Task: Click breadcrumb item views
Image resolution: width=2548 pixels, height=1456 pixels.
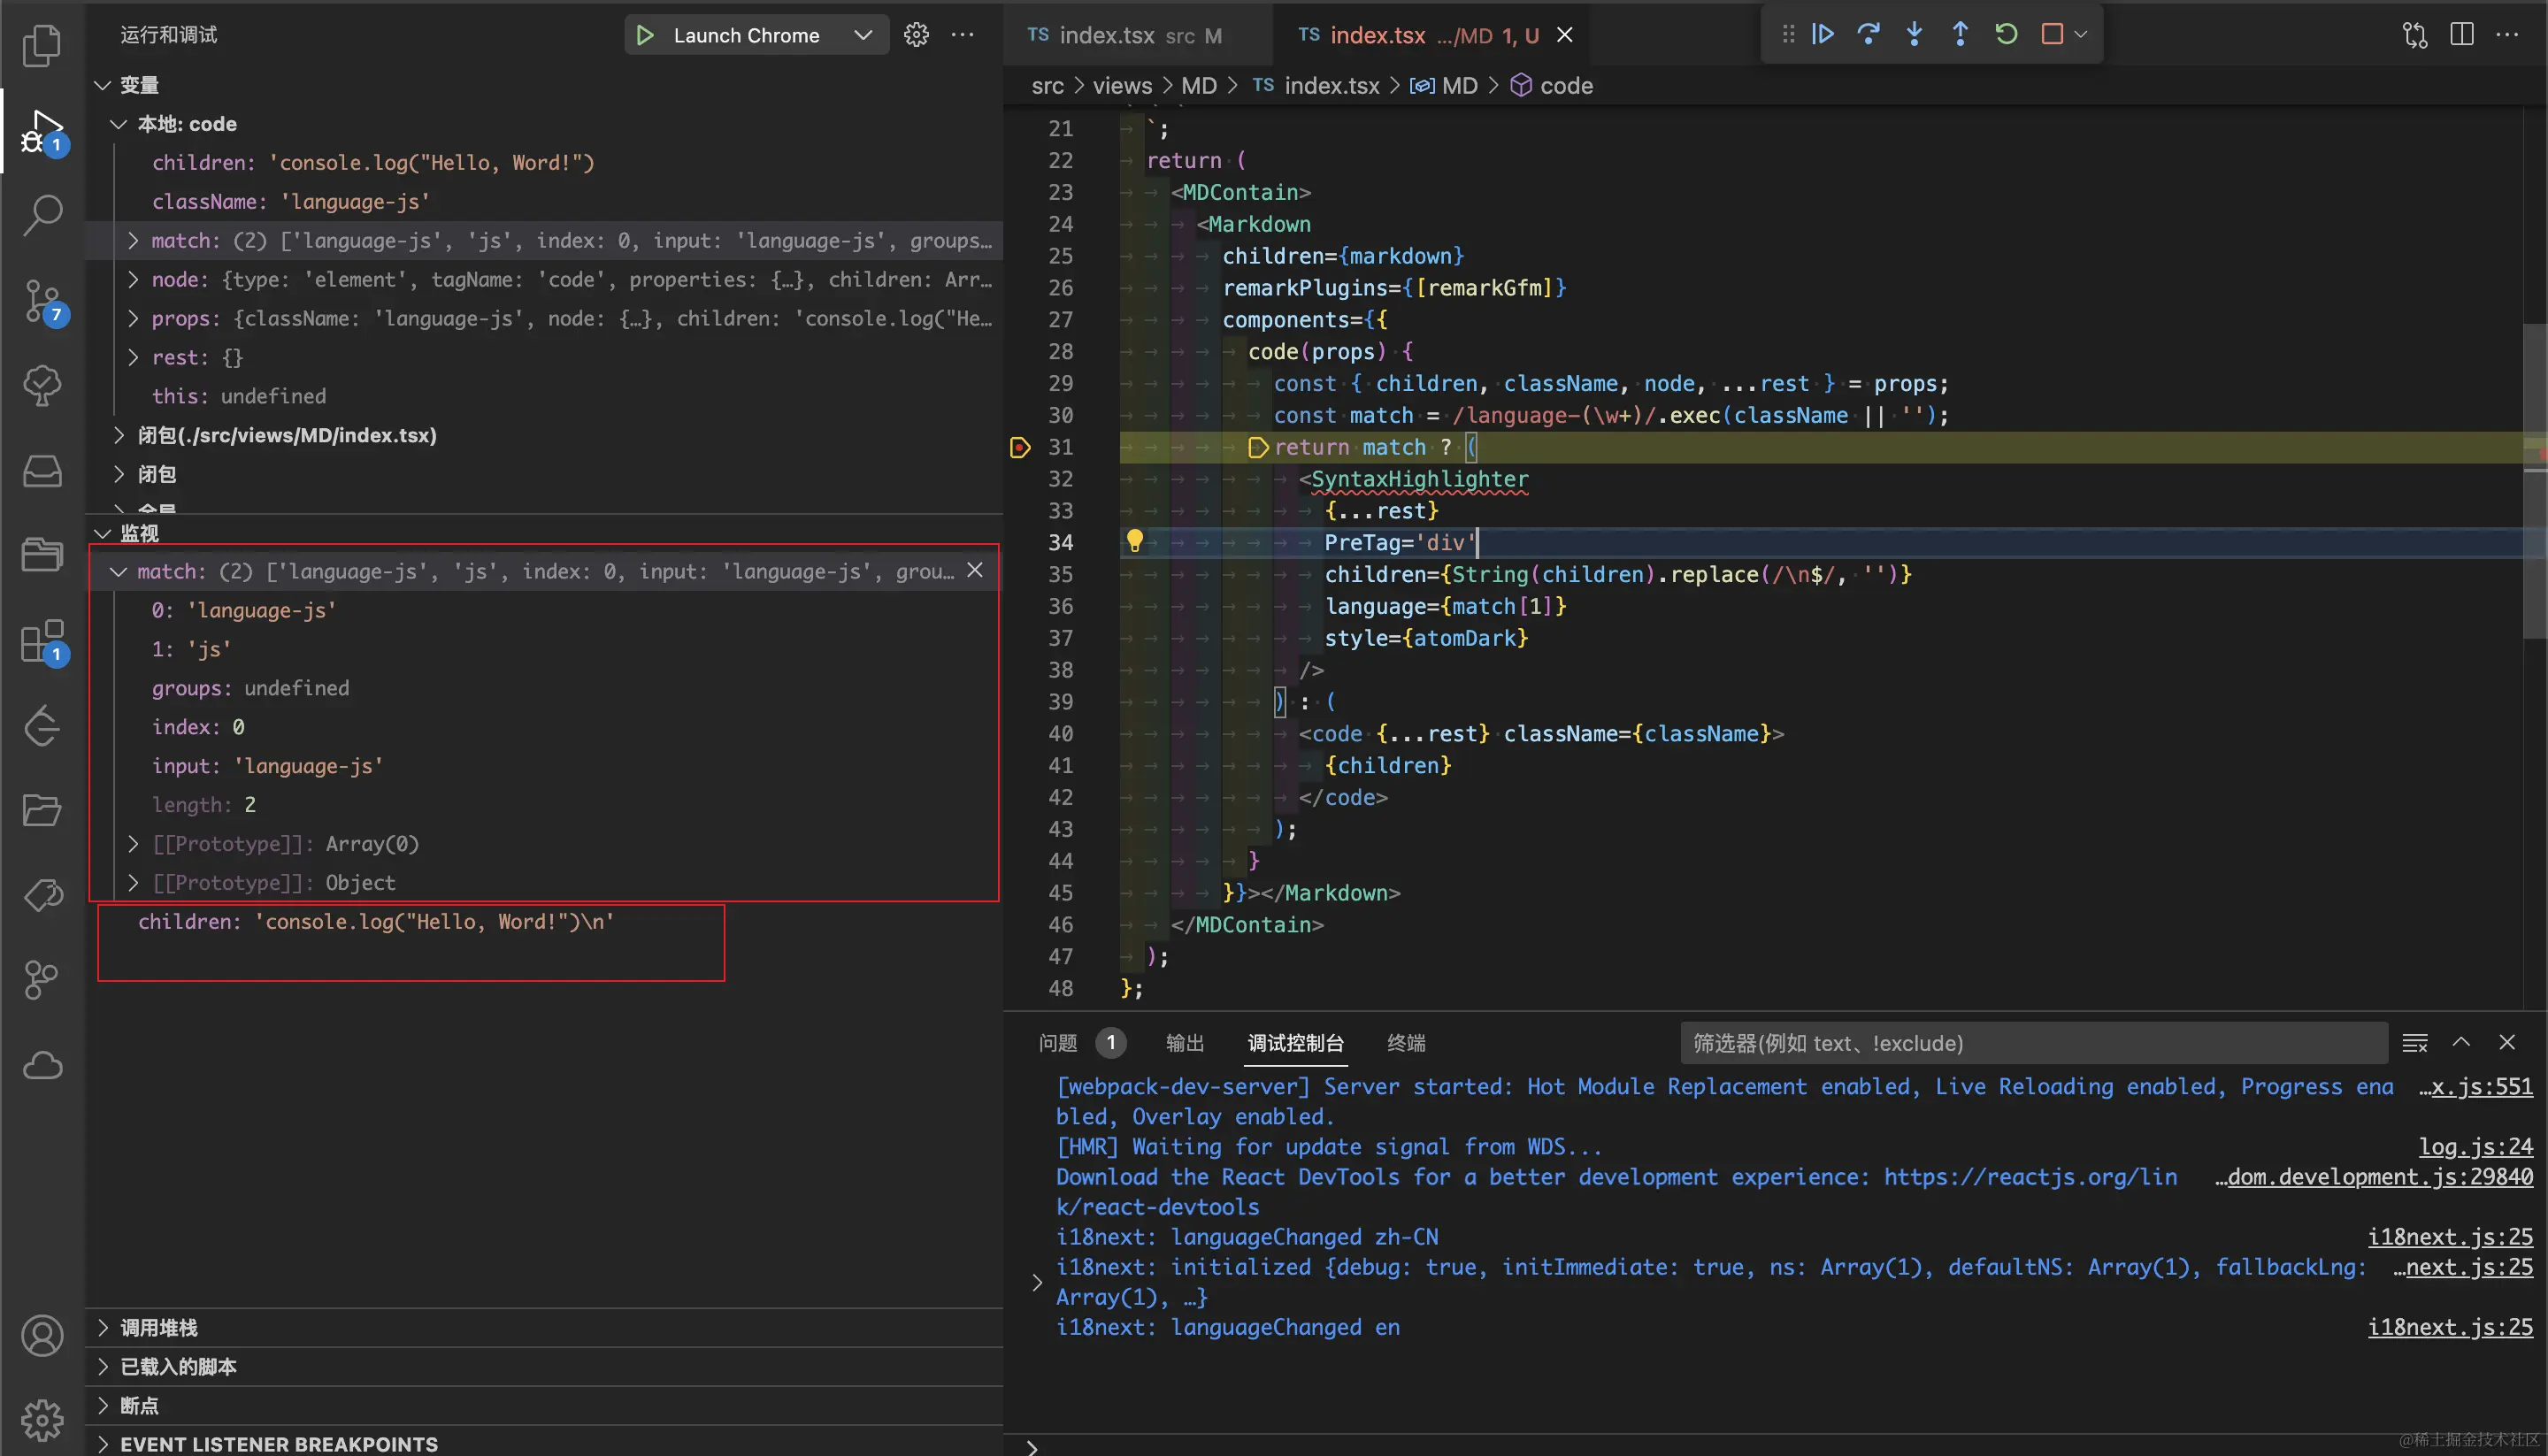Action: tap(1122, 86)
